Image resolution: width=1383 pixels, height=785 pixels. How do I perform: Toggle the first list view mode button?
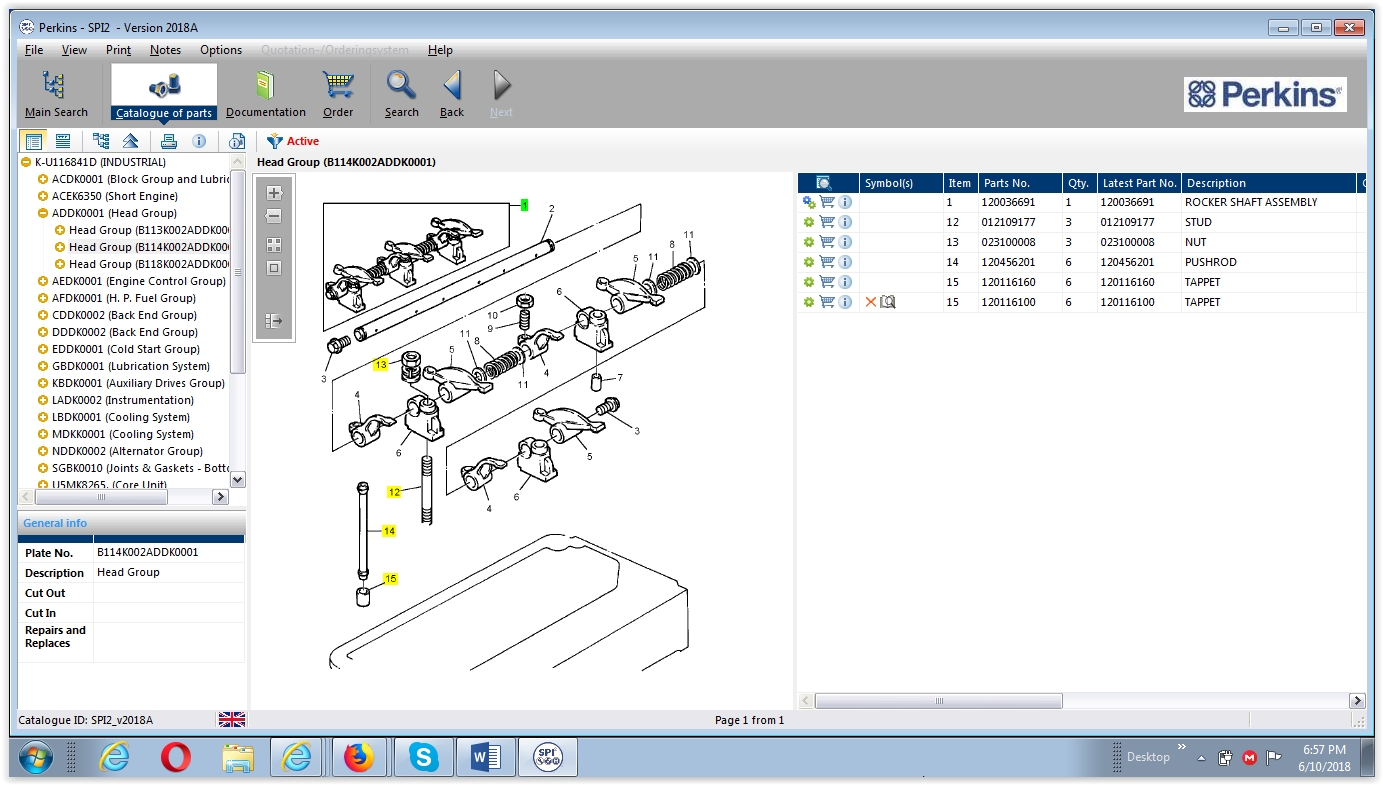click(x=34, y=141)
